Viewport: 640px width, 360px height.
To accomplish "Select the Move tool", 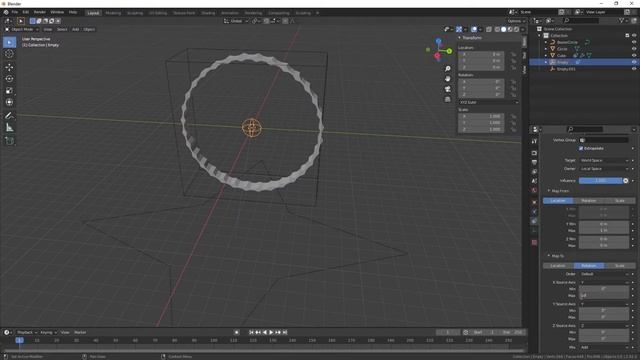I will click(9, 67).
